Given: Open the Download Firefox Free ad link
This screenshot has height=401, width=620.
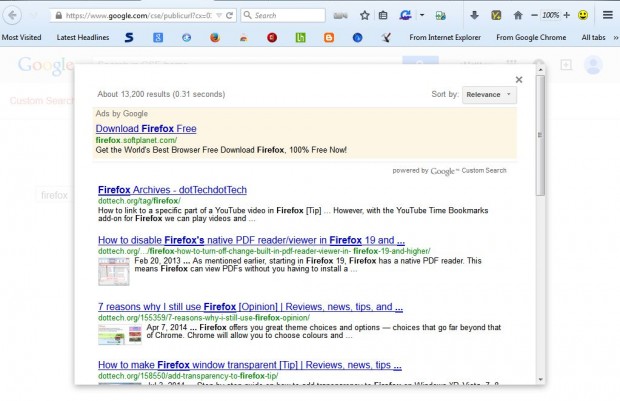Looking at the screenshot, I should [x=146, y=129].
